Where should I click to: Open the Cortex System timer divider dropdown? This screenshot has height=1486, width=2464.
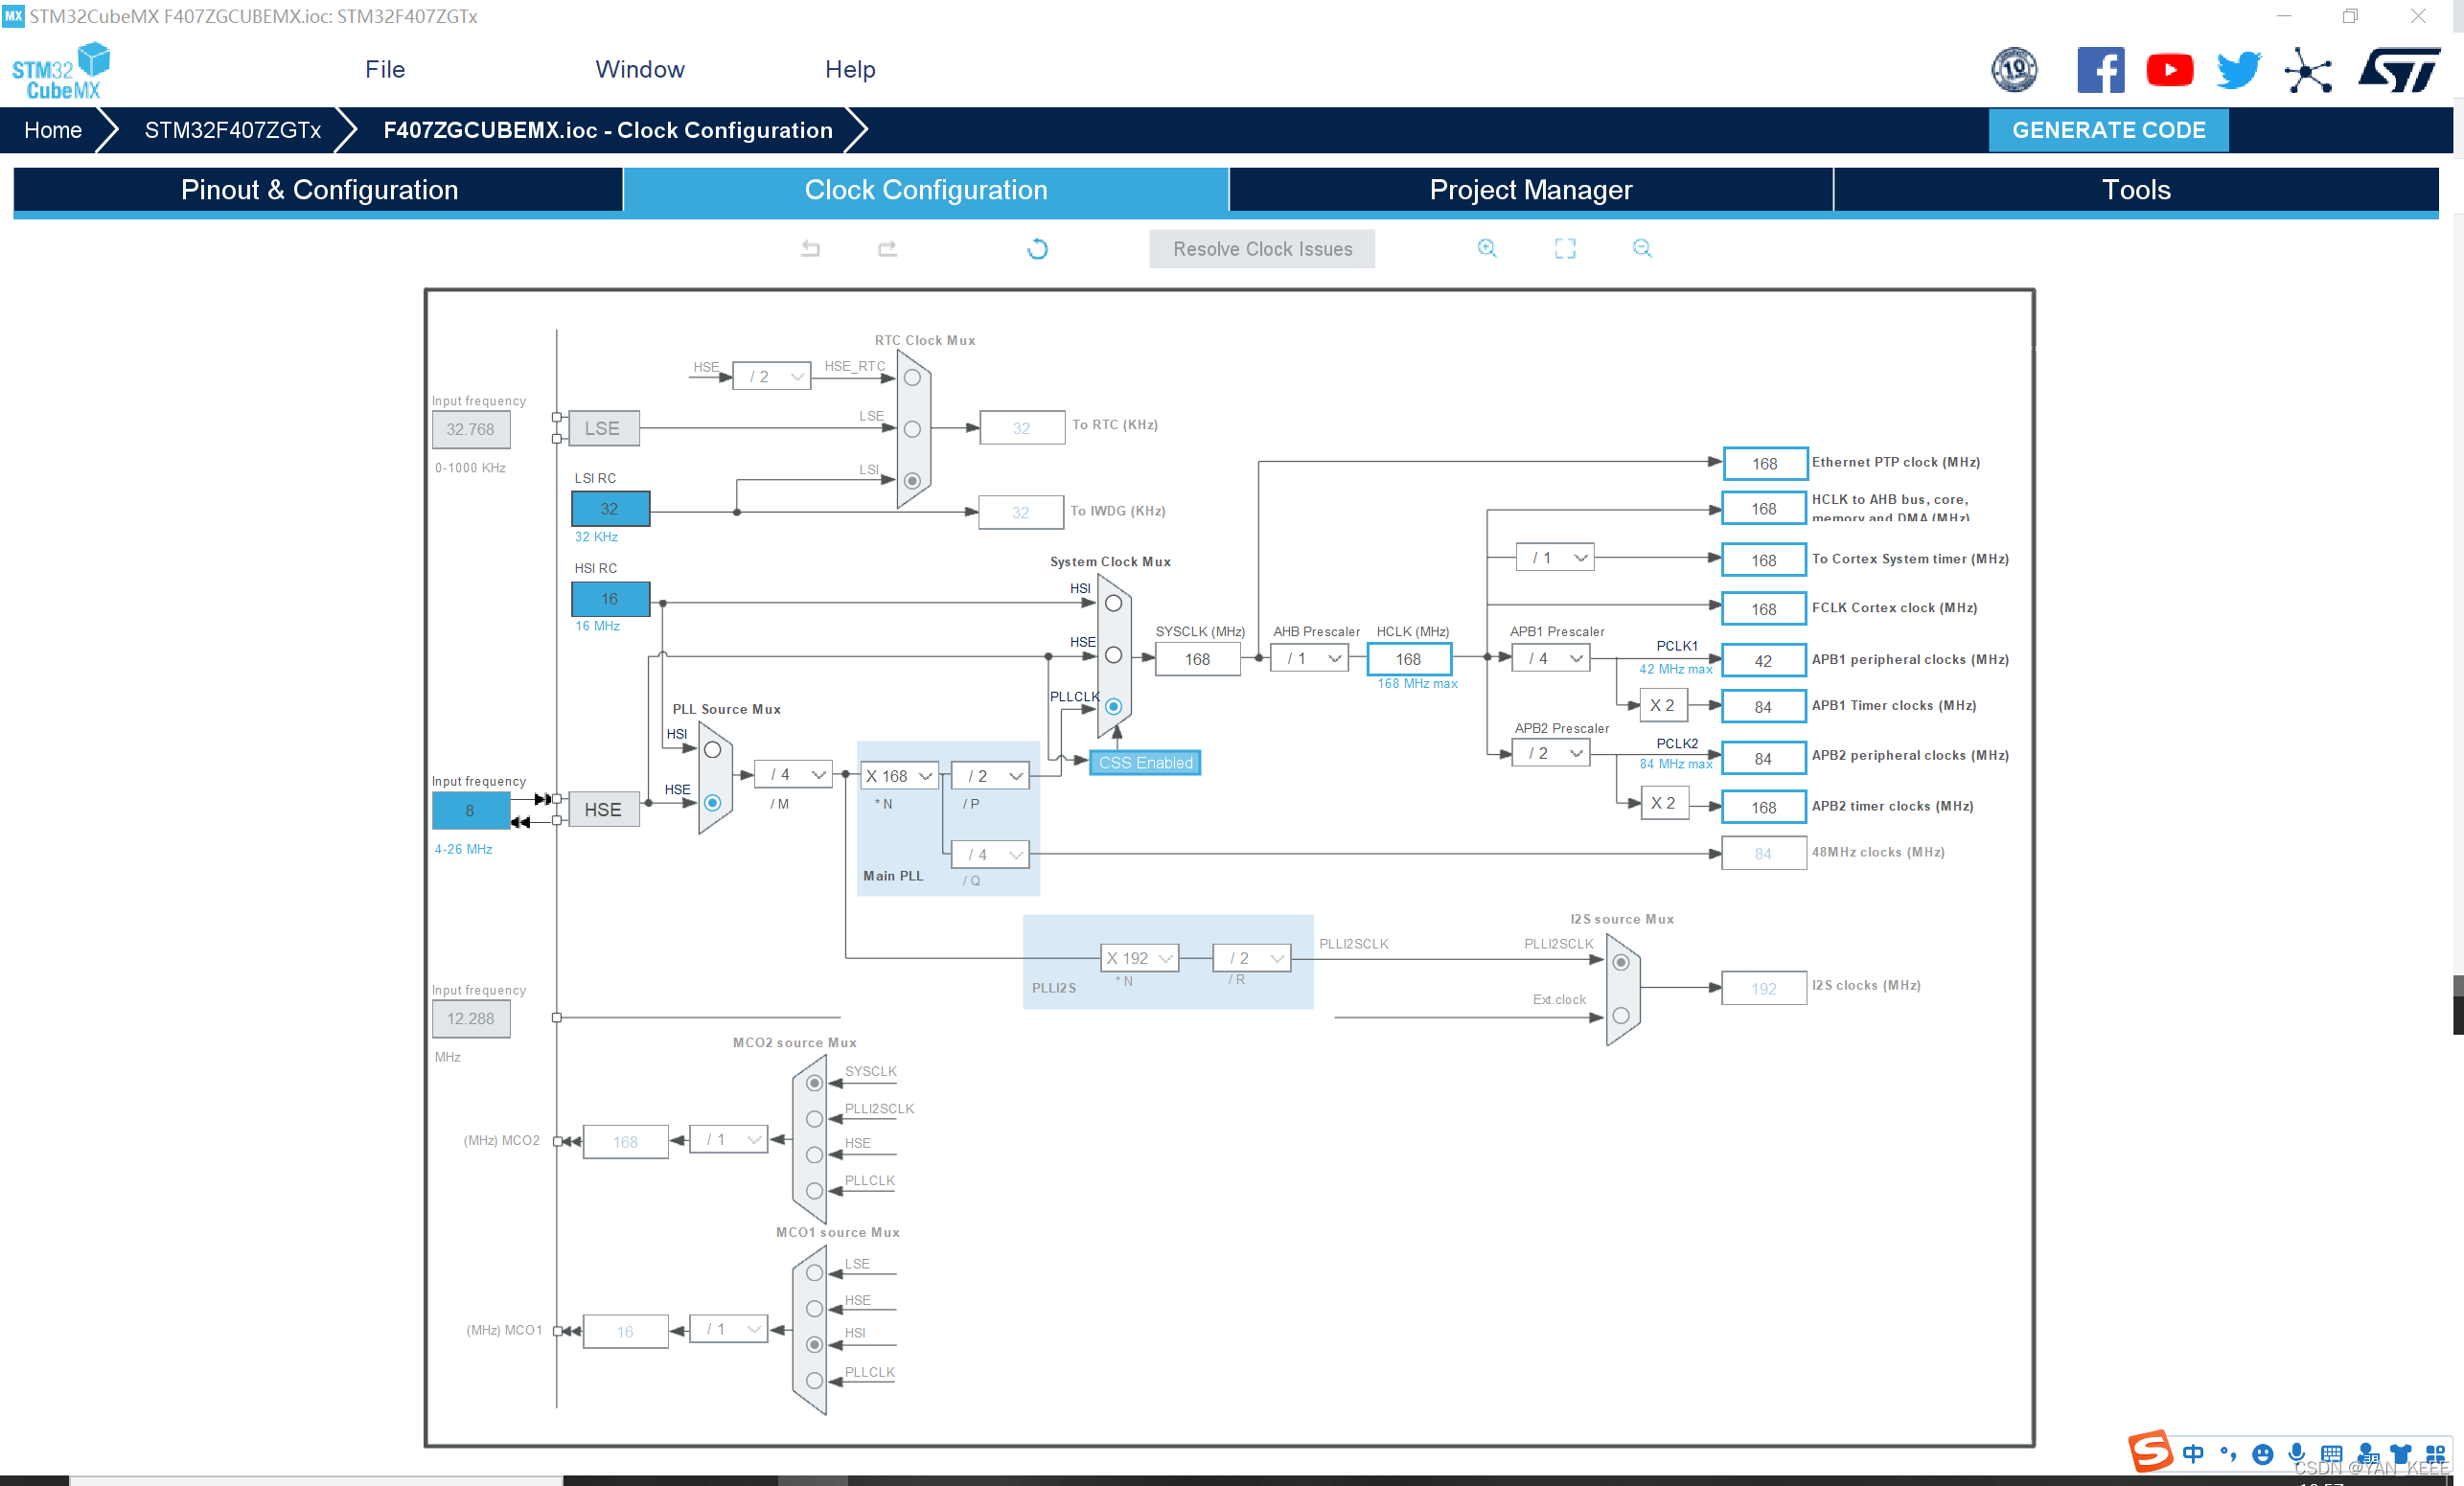(x=1555, y=558)
